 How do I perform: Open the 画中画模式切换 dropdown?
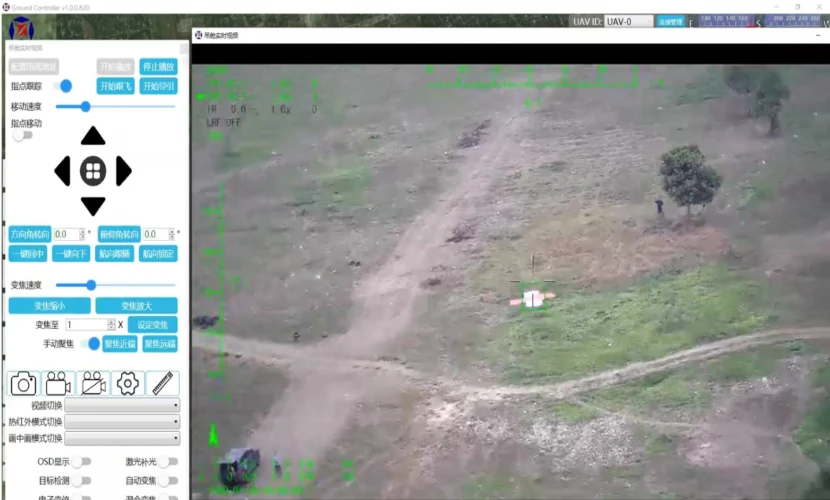coord(122,438)
